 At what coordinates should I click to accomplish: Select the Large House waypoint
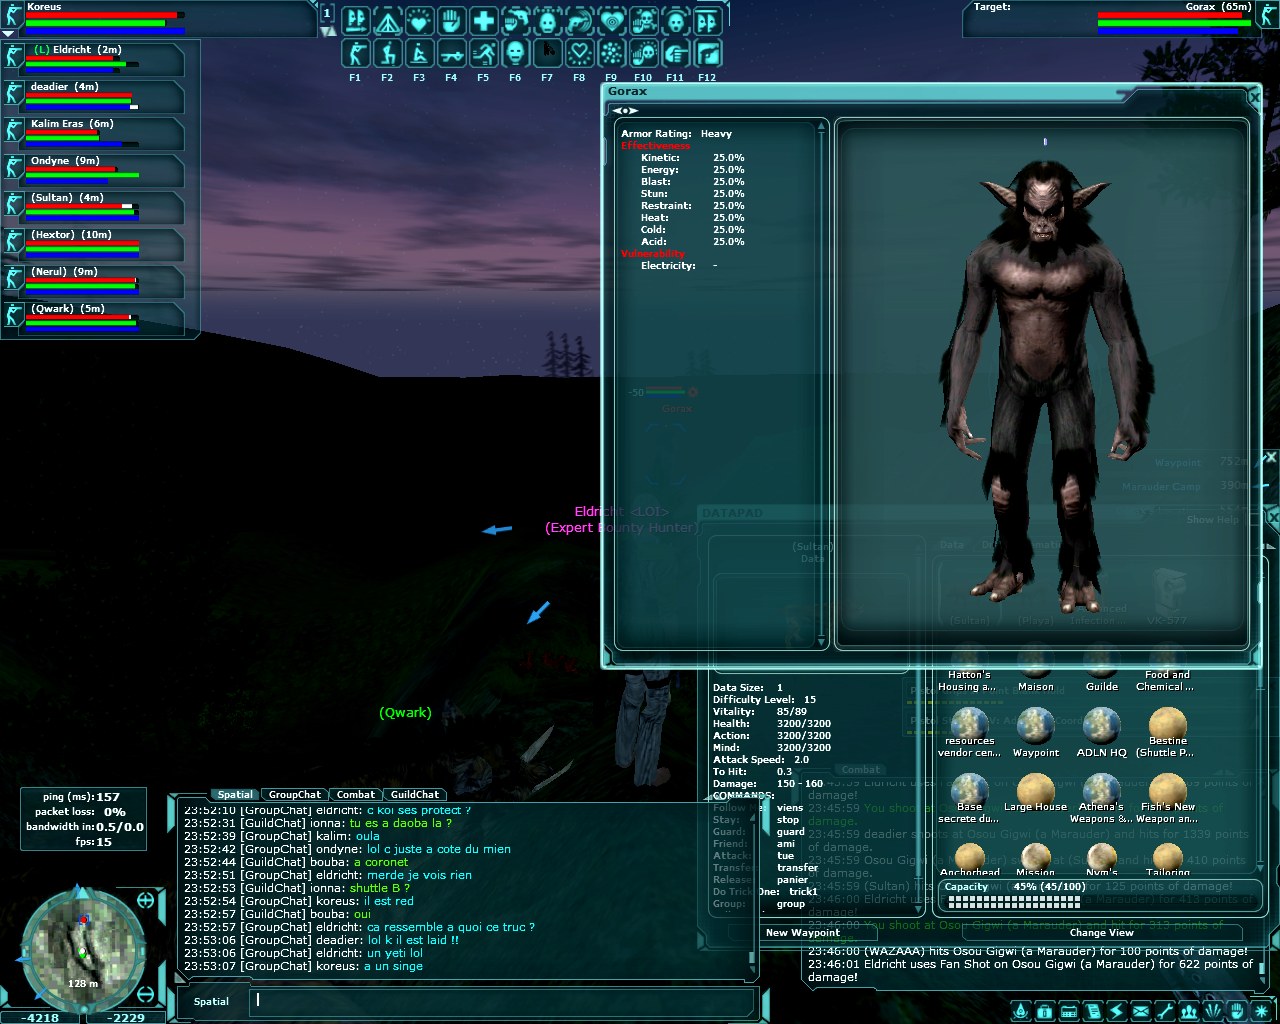tap(1036, 792)
